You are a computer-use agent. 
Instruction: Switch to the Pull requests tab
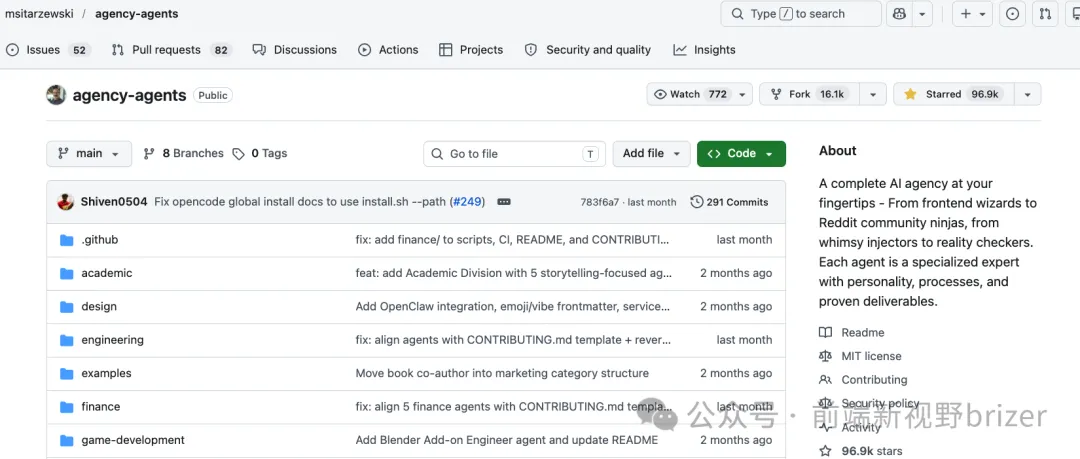pos(172,50)
